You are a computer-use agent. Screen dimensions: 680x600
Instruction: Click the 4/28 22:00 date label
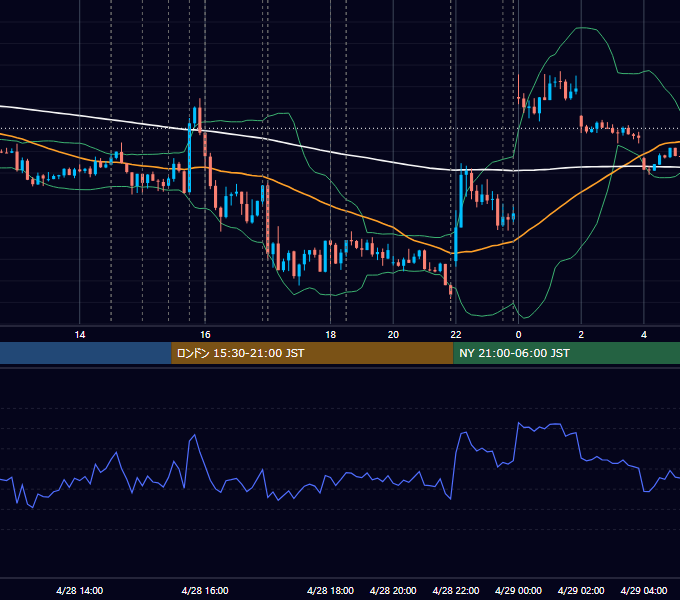456,590
